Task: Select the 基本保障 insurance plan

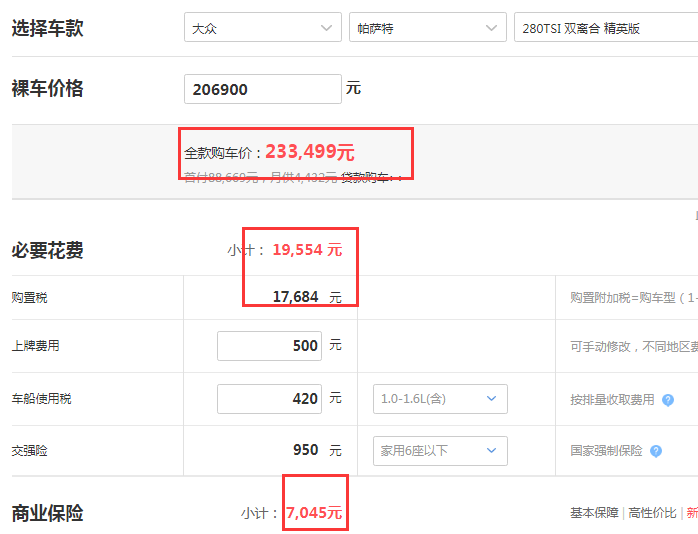Action: click(x=594, y=513)
